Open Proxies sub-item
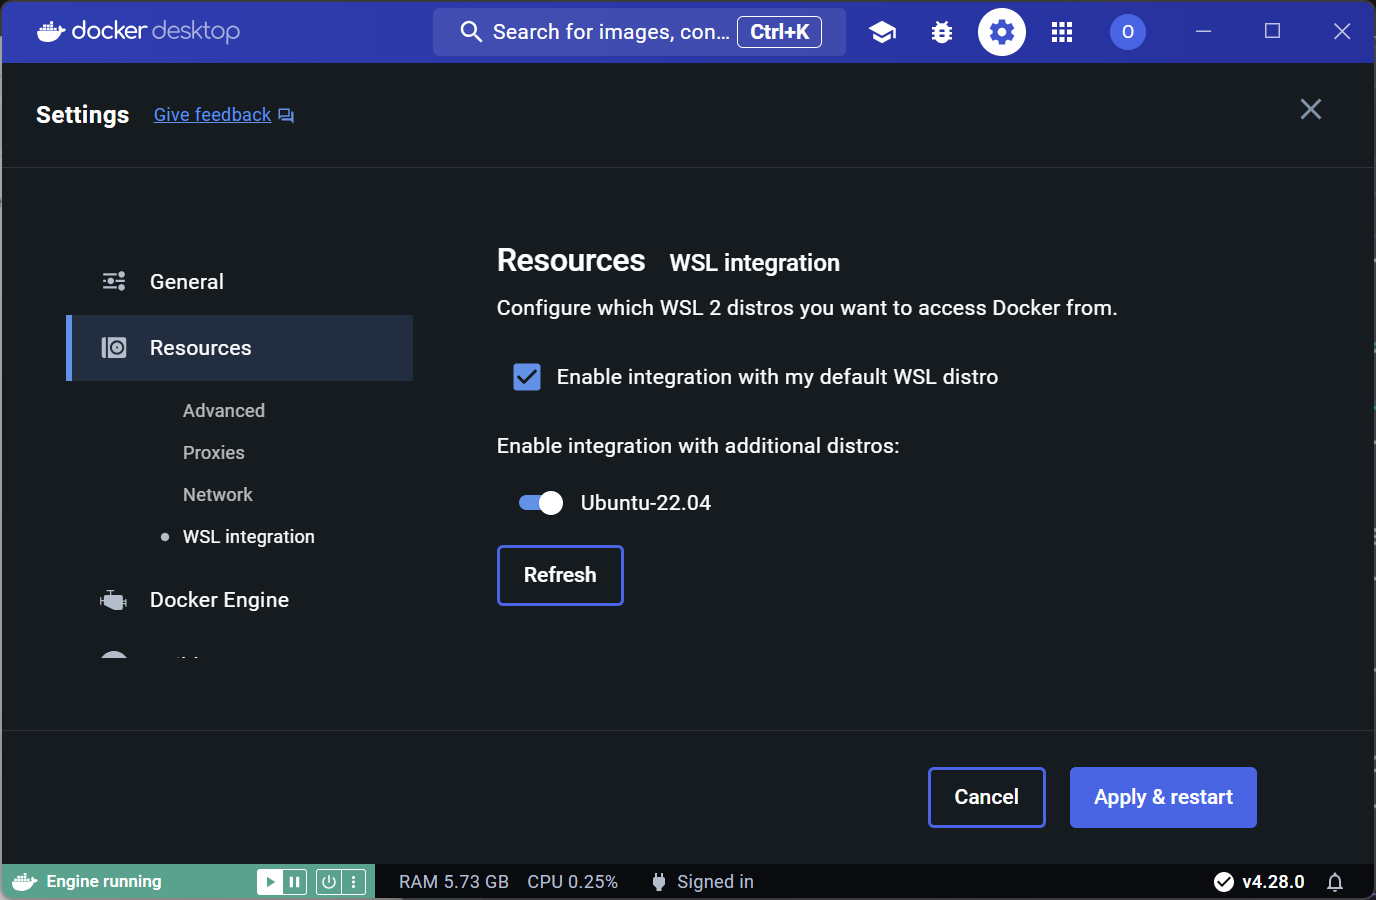1376x900 pixels. pyautogui.click(x=214, y=453)
